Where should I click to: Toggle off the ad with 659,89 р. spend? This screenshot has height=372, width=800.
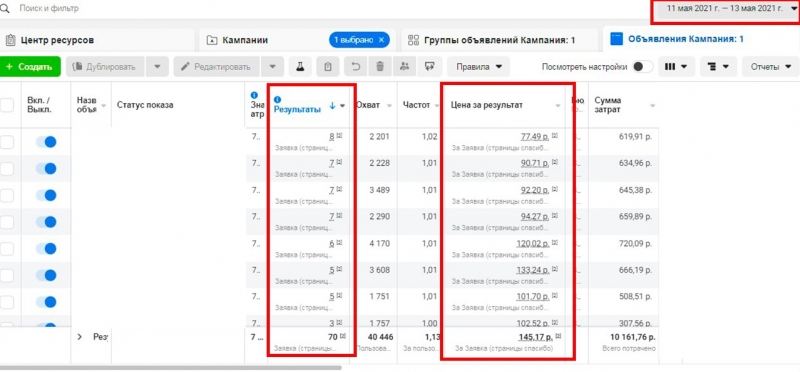(46, 222)
